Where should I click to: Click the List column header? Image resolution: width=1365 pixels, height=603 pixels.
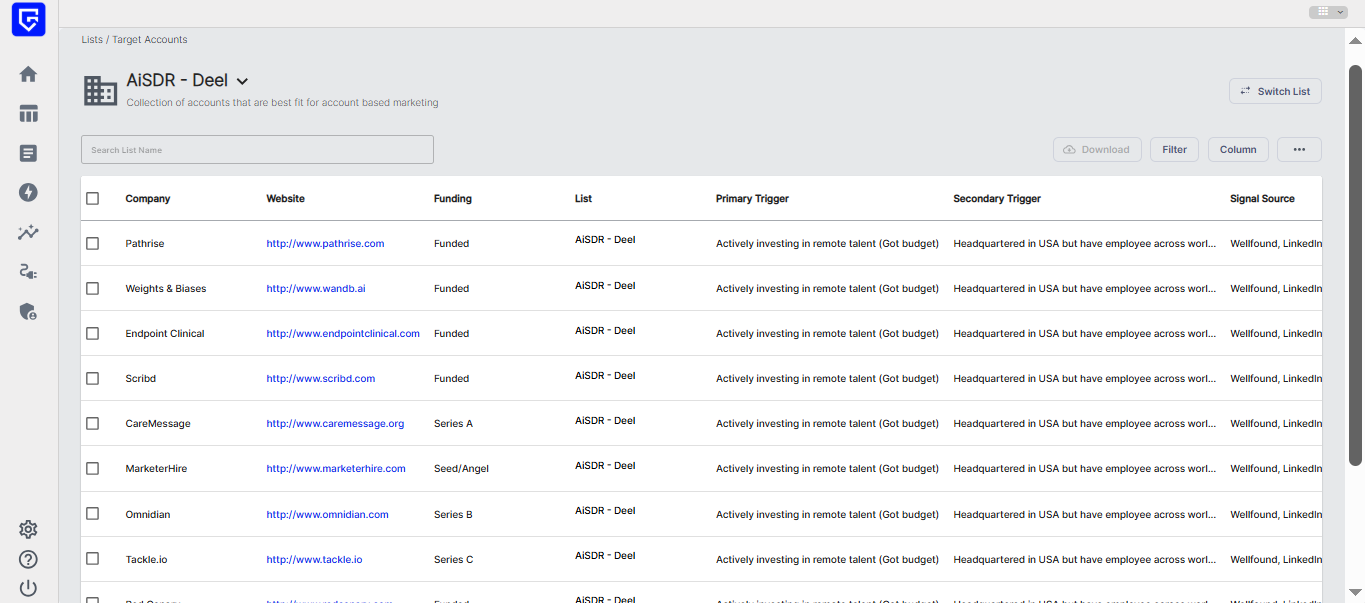583,199
